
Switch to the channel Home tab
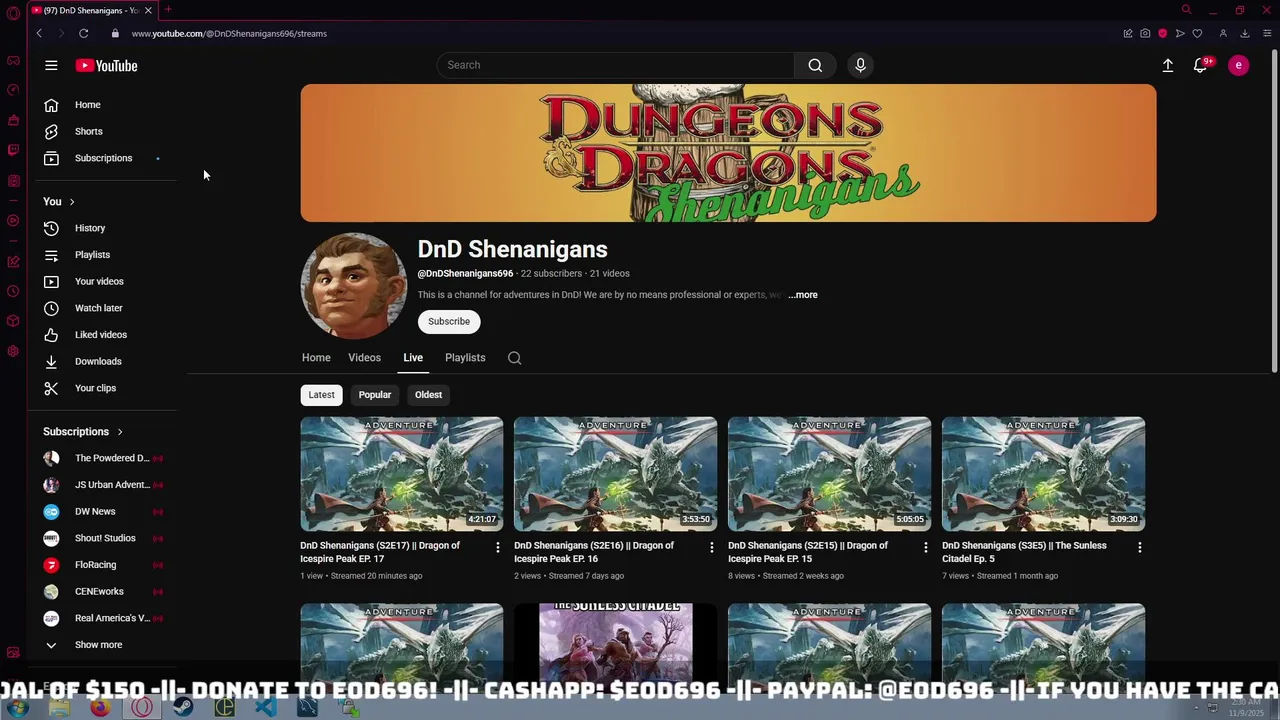coord(316,358)
